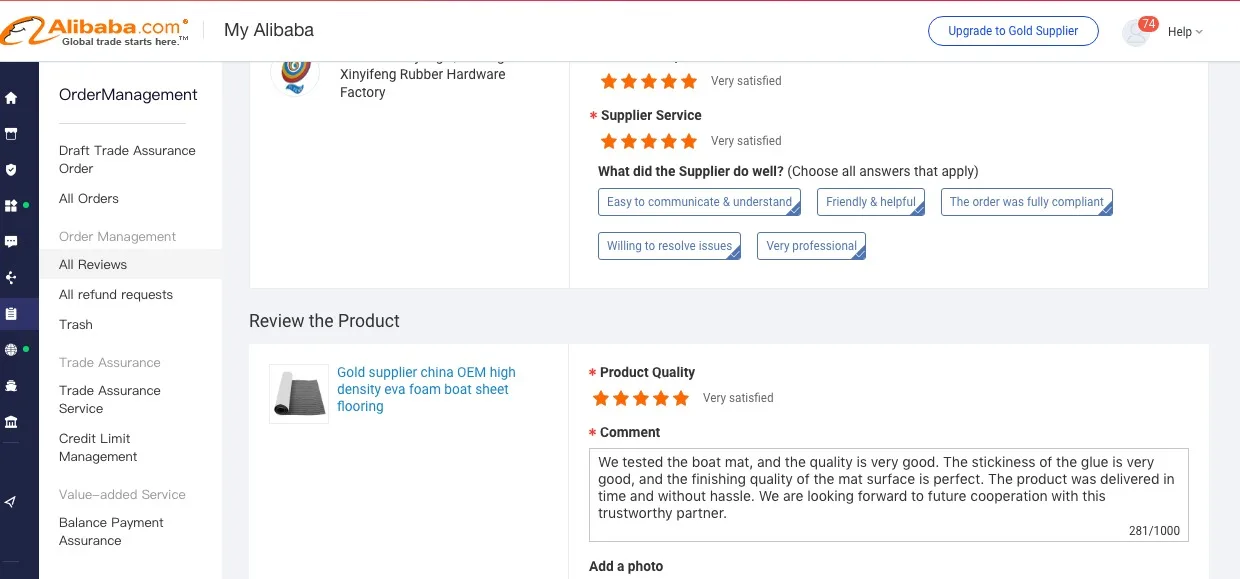The width and height of the screenshot is (1240, 579).
Task: Click the globe icon in sidebar
Action: tap(11, 350)
